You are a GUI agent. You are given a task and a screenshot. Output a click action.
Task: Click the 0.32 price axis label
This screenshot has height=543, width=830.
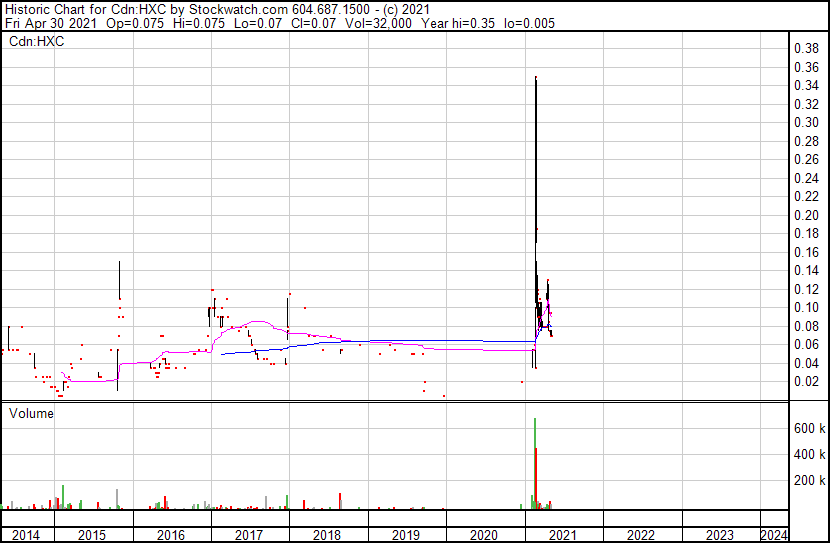(x=806, y=104)
